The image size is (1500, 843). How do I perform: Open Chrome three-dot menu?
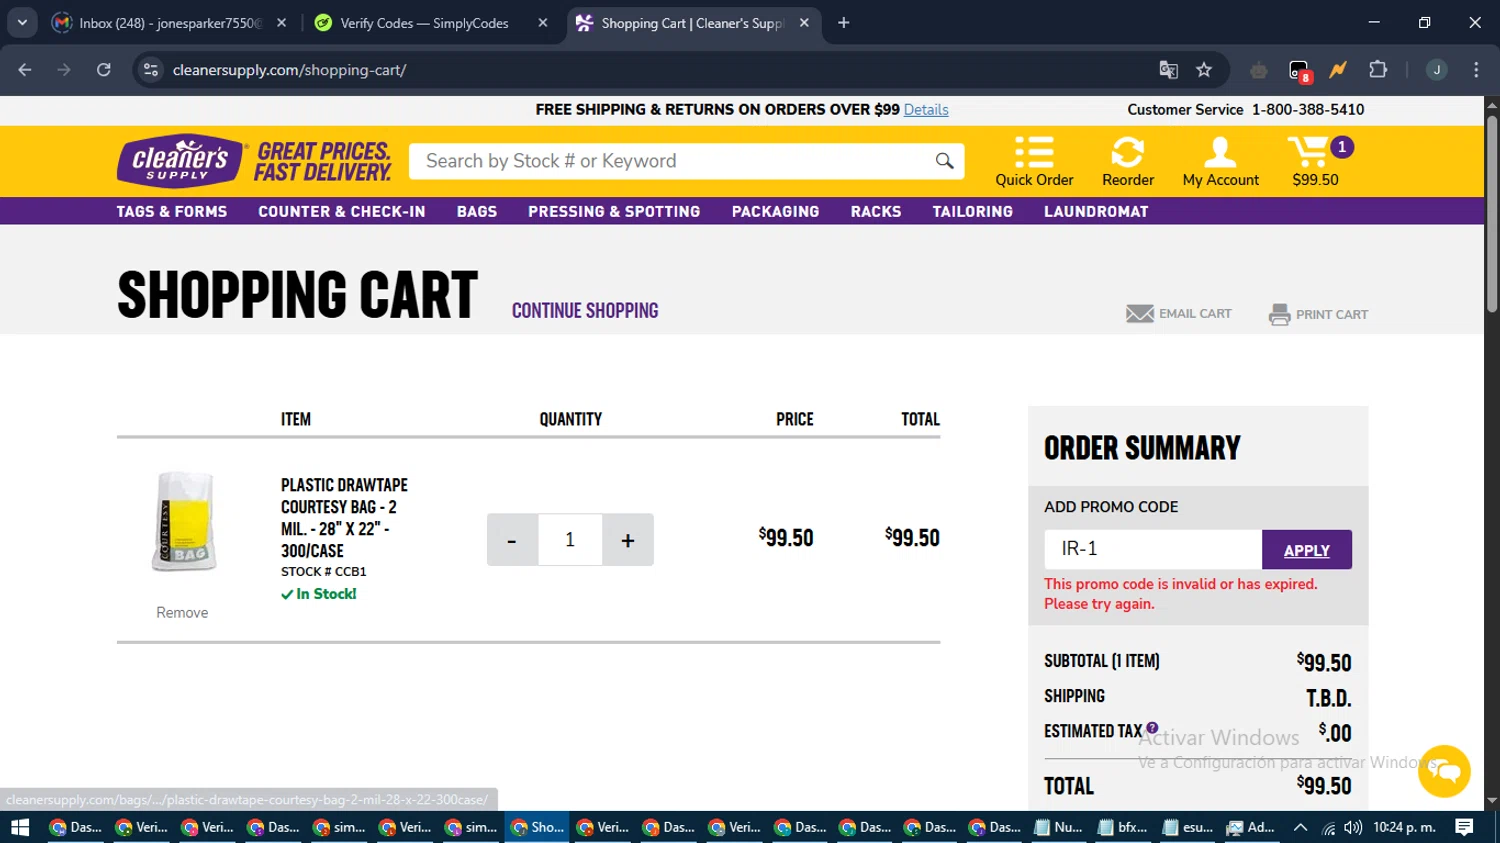click(x=1476, y=70)
